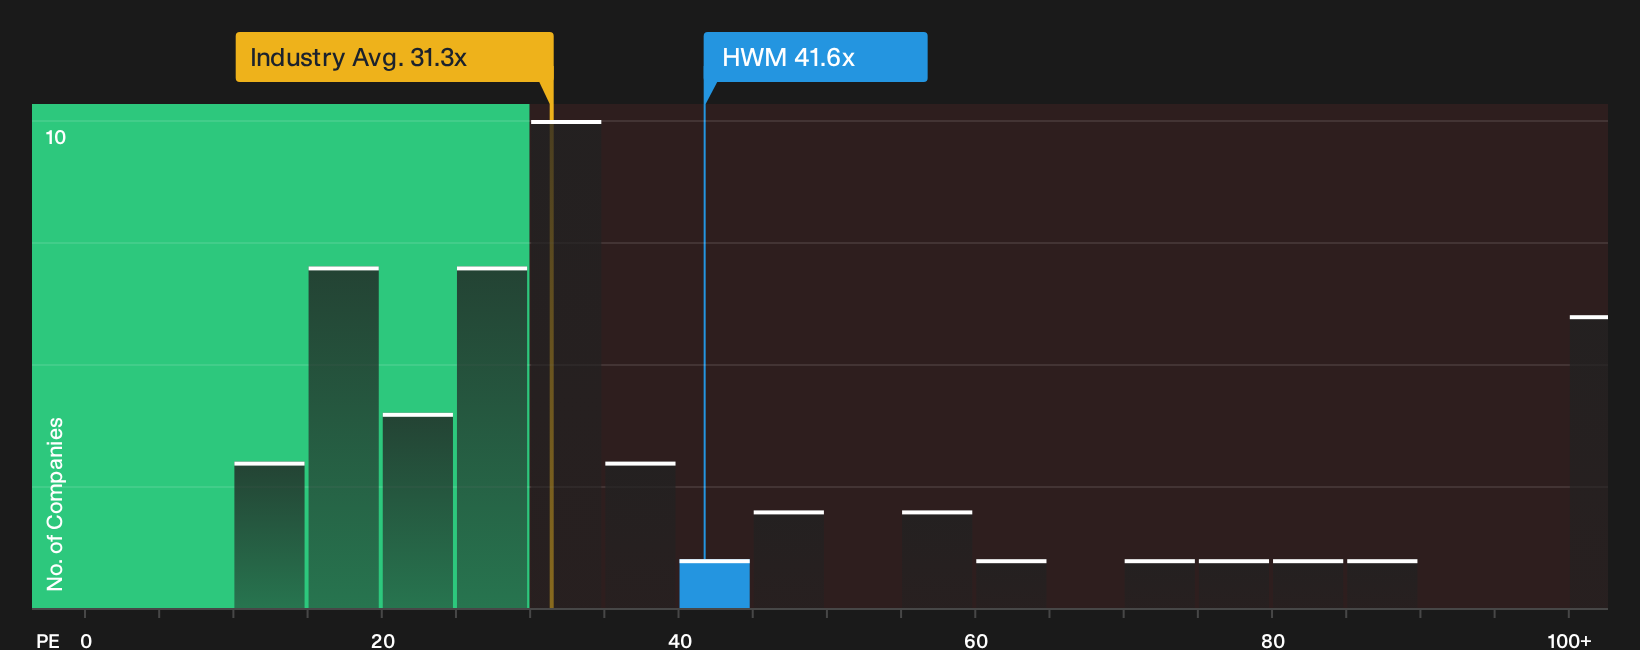Click the 'No. of Companies' axis label
Viewport: 1640px width, 650px height.
(55, 504)
